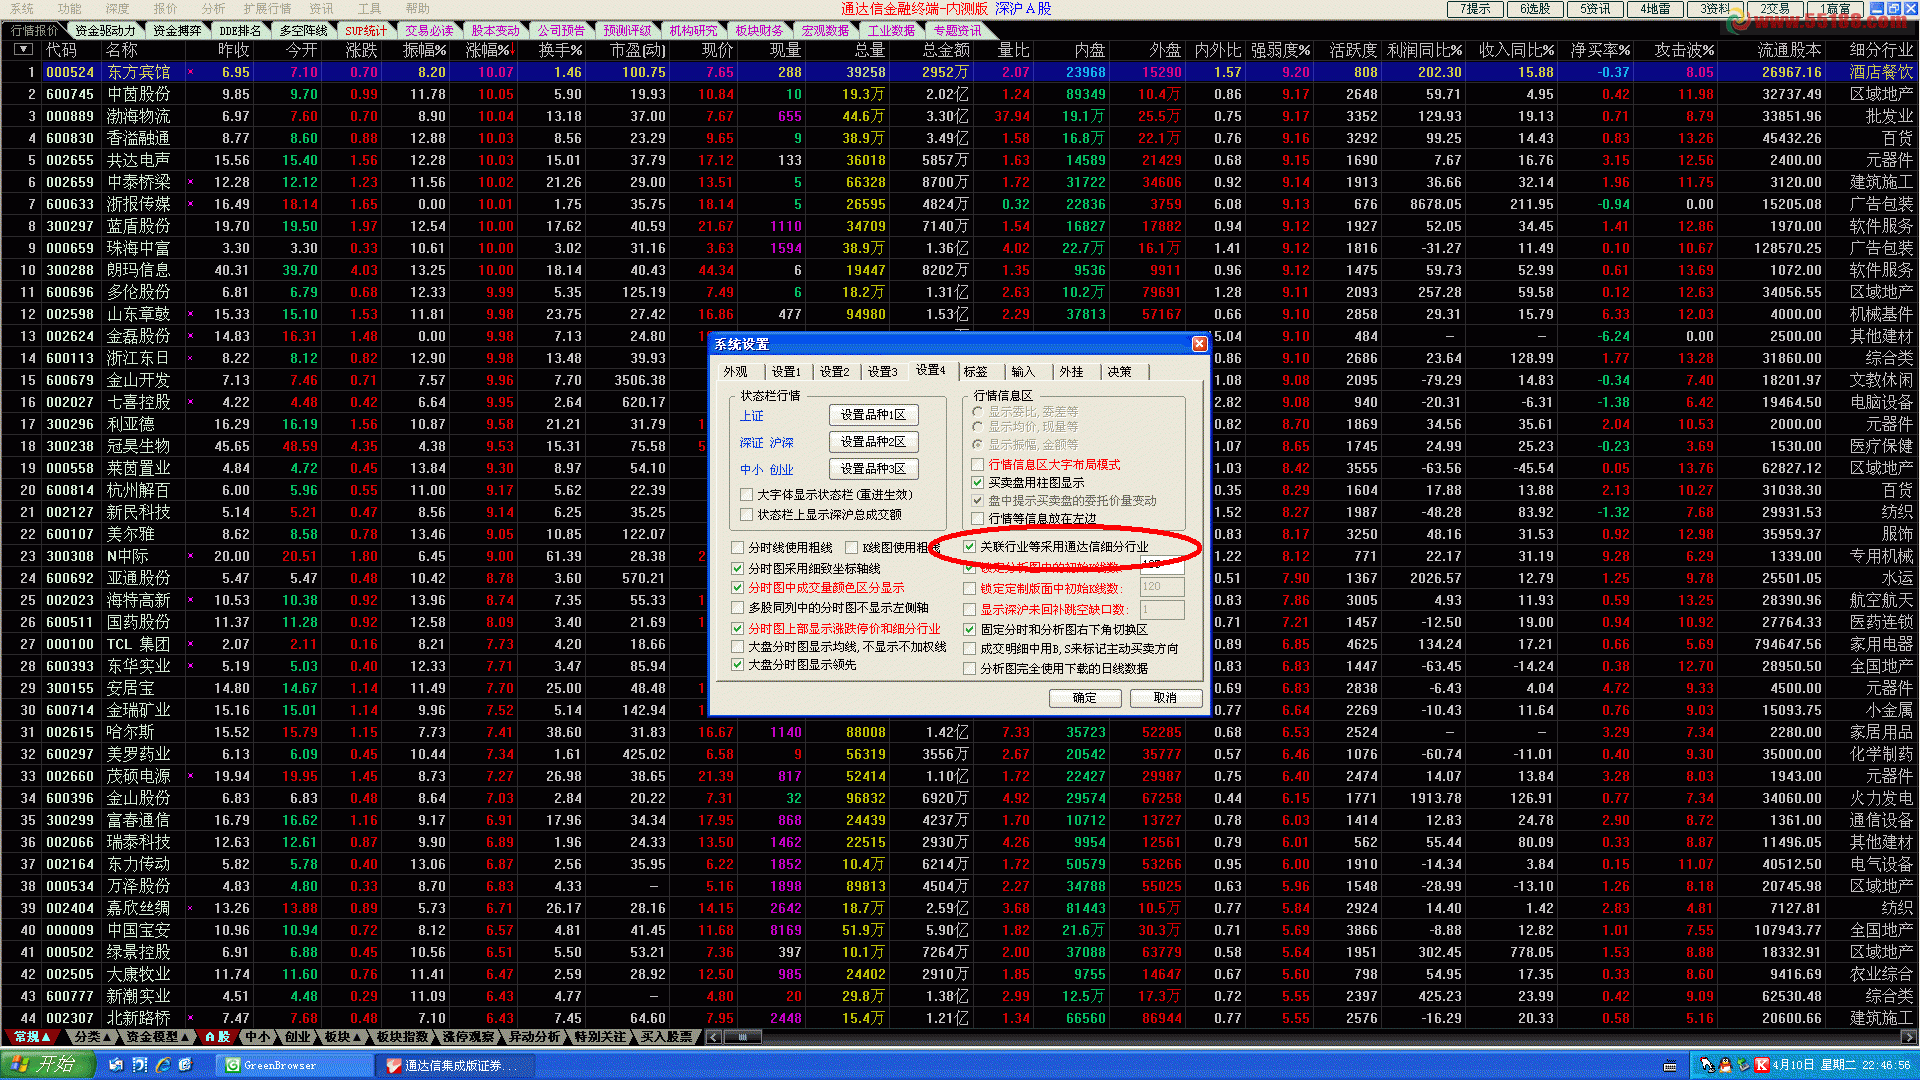Check 分析图完全使用下载的日线数据
Image resolution: width=1920 pixels, height=1080 pixels.
pos(970,668)
